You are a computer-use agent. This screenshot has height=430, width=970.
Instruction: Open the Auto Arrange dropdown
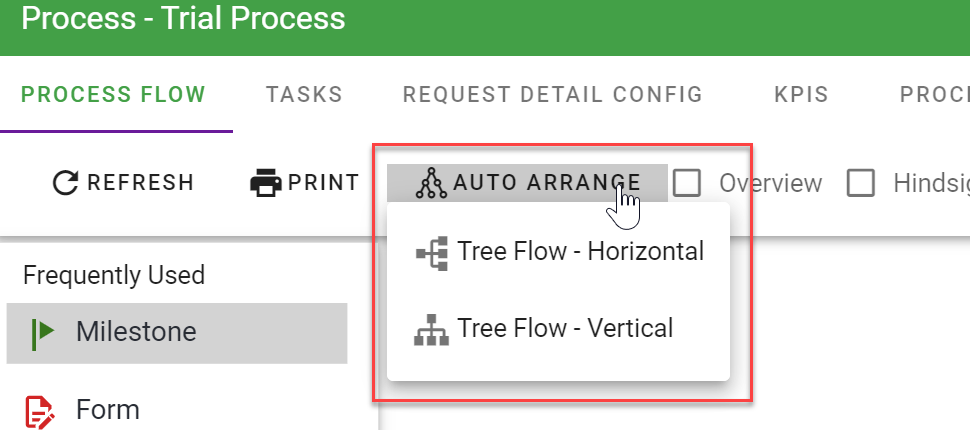click(527, 182)
